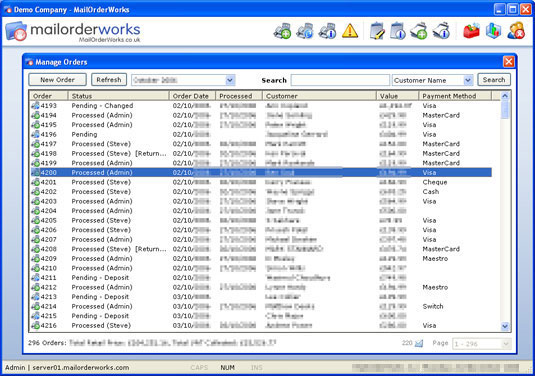Click the Switch payment cell of order 4214

coord(433,306)
